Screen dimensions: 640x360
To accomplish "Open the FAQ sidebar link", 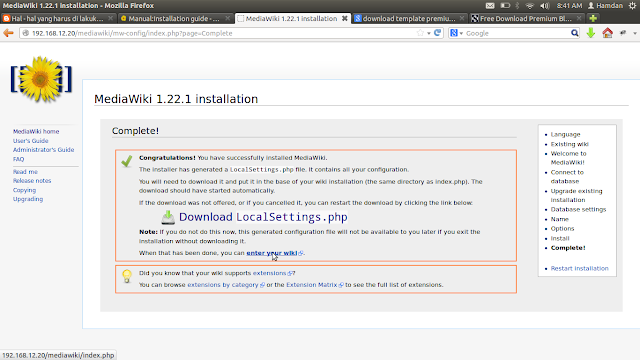I will [x=18, y=159].
